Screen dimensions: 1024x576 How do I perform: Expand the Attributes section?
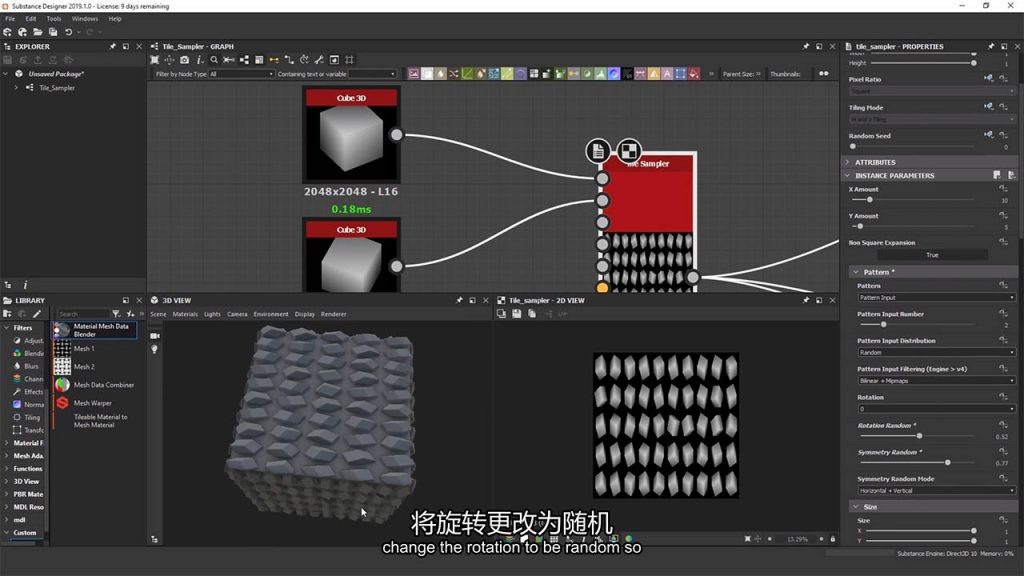point(875,162)
